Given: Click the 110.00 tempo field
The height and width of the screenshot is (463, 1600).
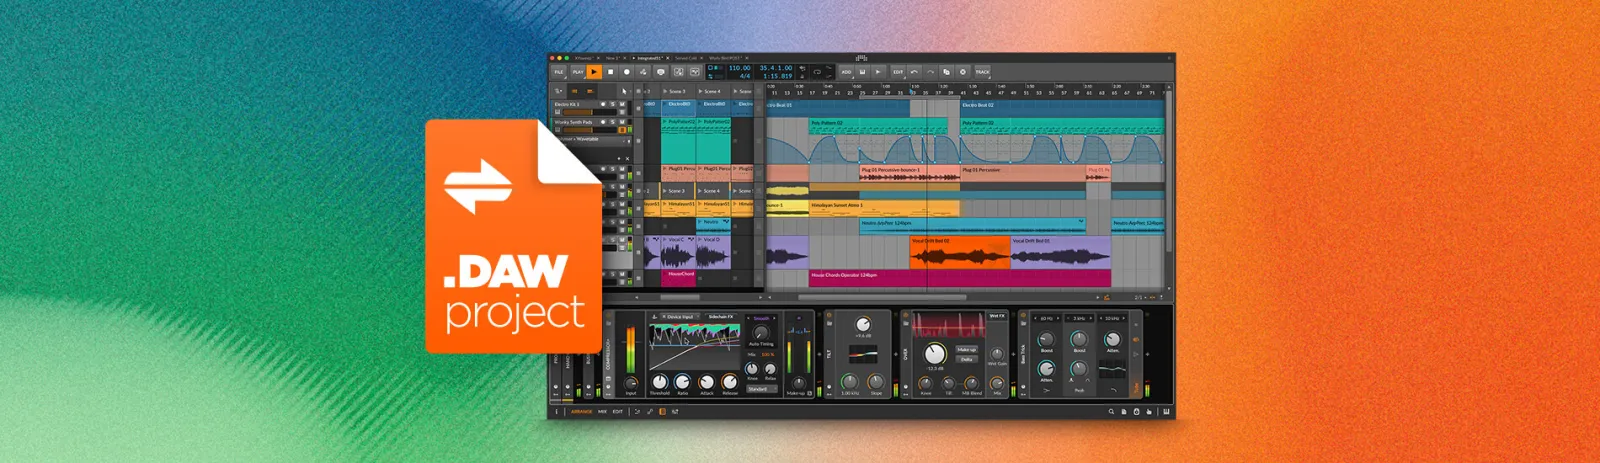Looking at the screenshot, I should (x=739, y=68).
